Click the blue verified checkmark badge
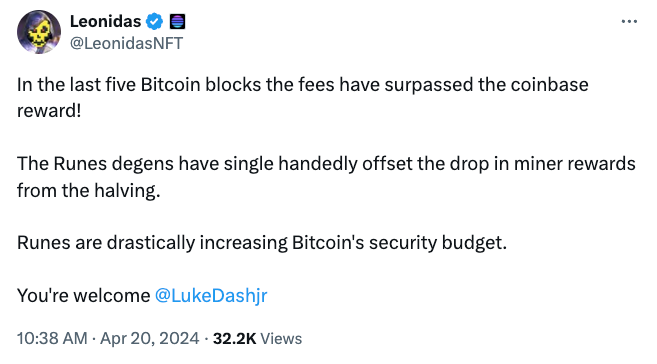Screen dimensions: 657x364 coord(154,21)
